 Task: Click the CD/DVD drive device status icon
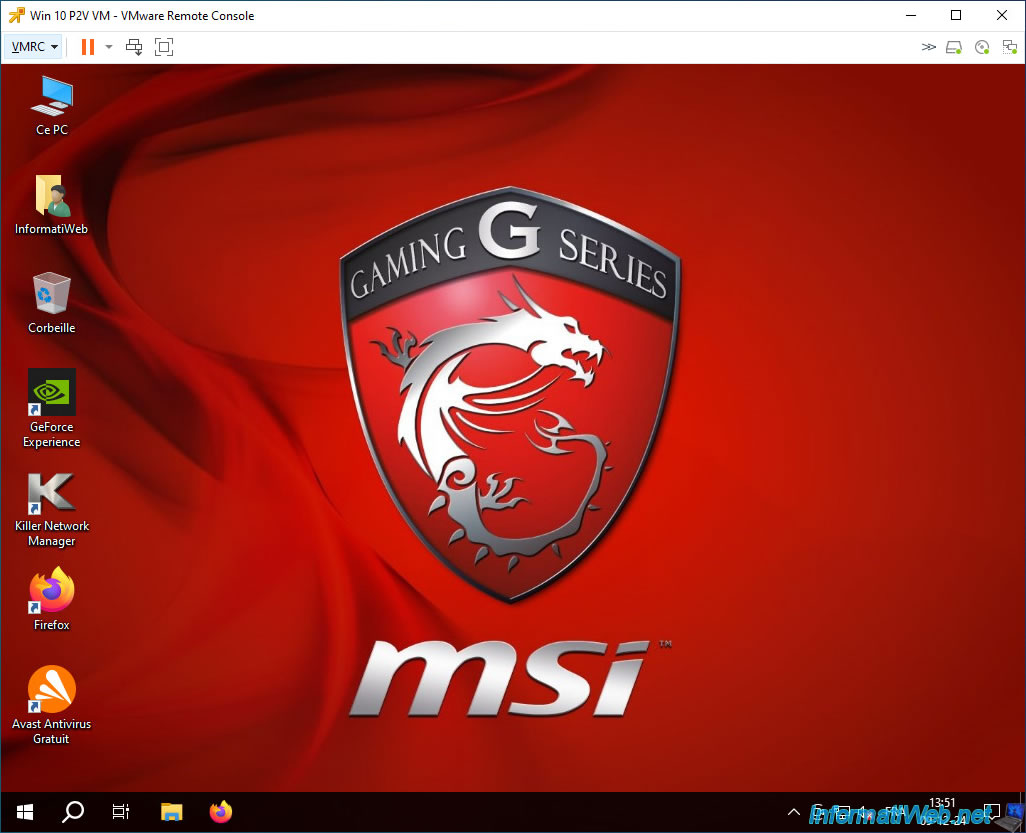pos(982,47)
